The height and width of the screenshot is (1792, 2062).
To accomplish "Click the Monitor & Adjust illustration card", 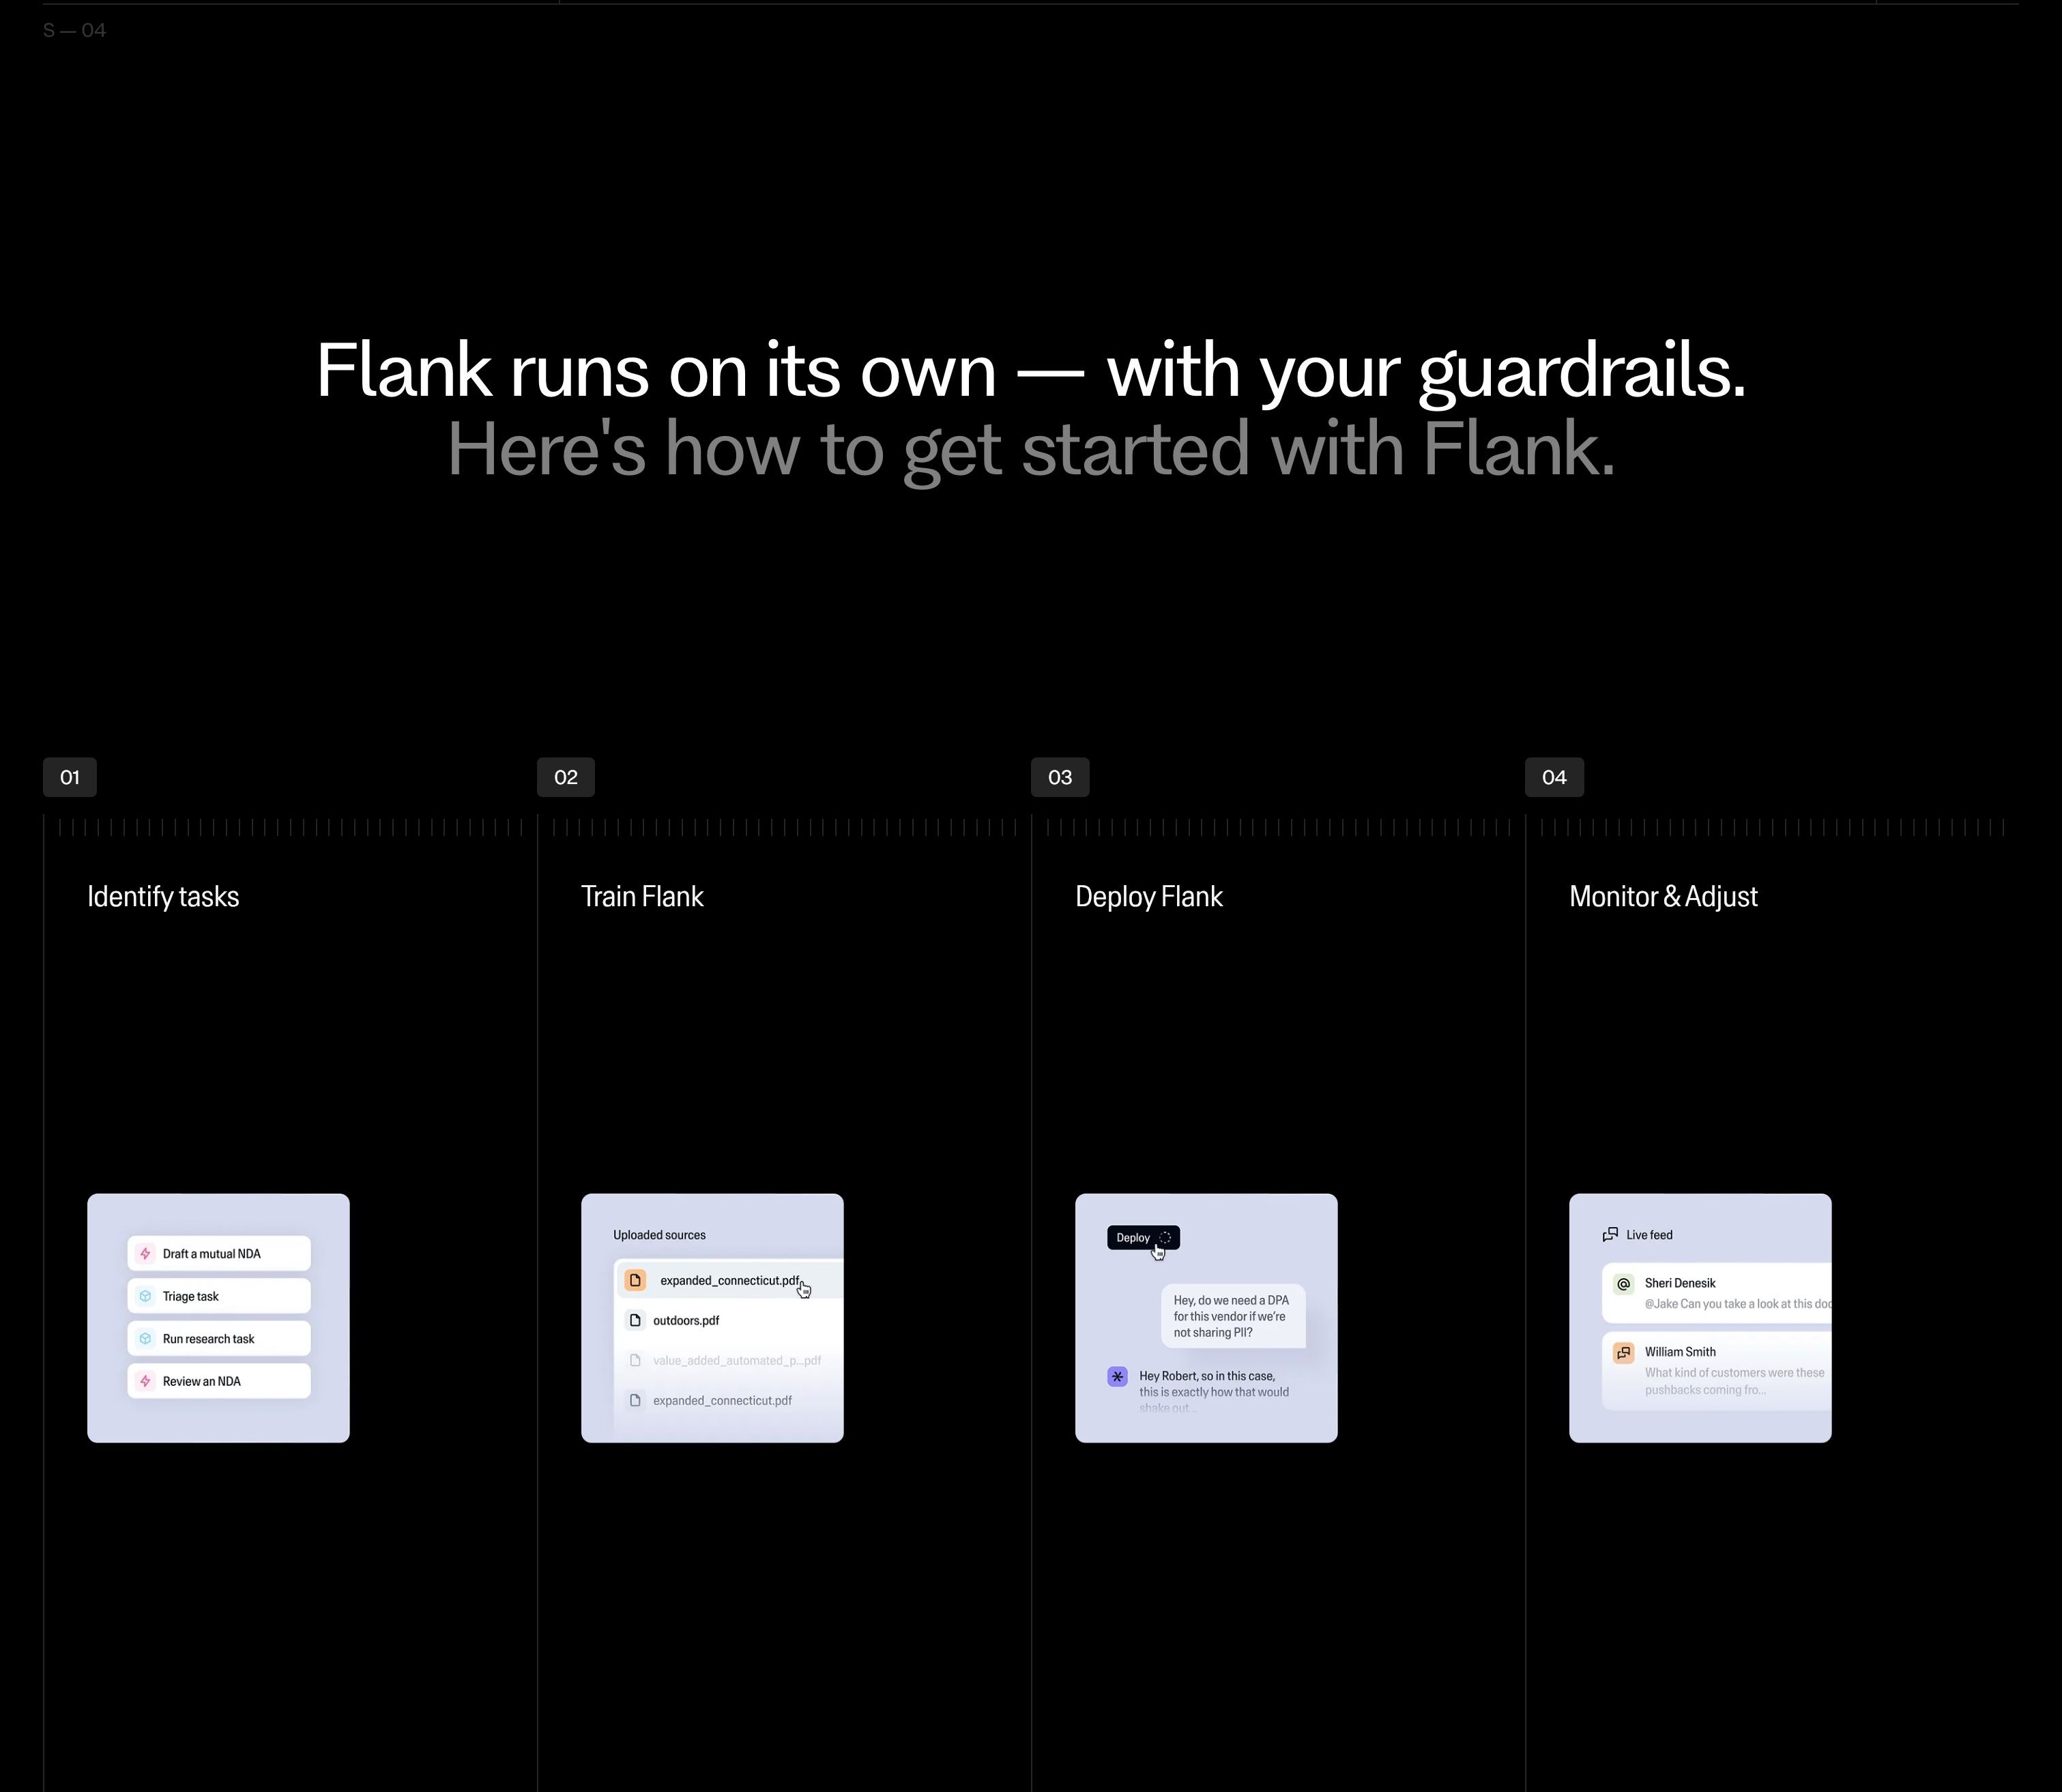I will [x=1700, y=1318].
